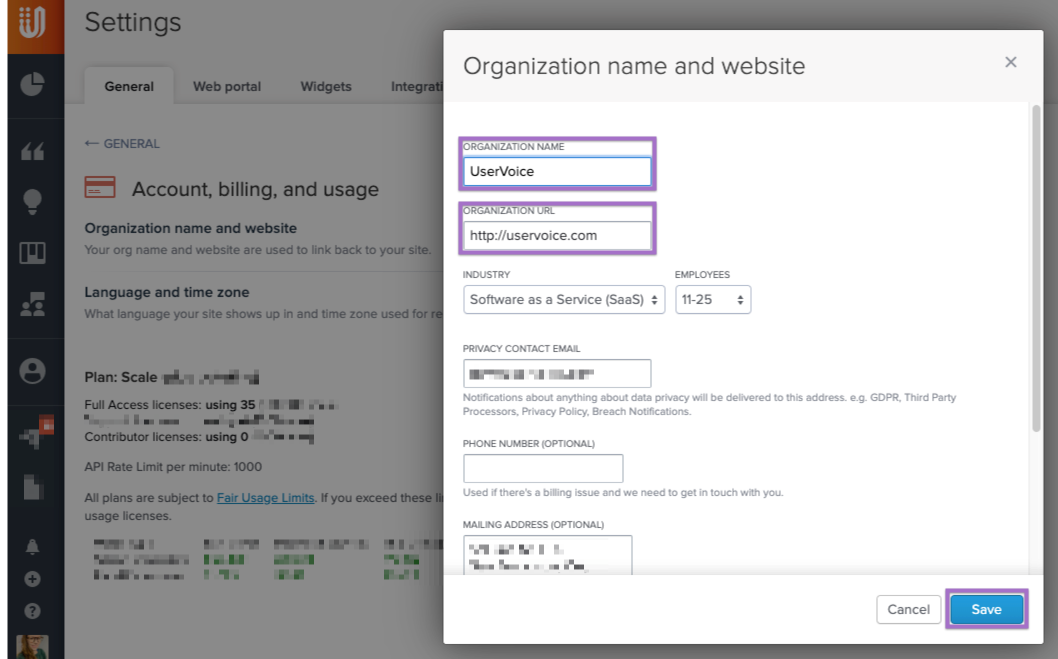Open the Organization name and website setting
Screen dimensions: 1058x659
[190, 228]
